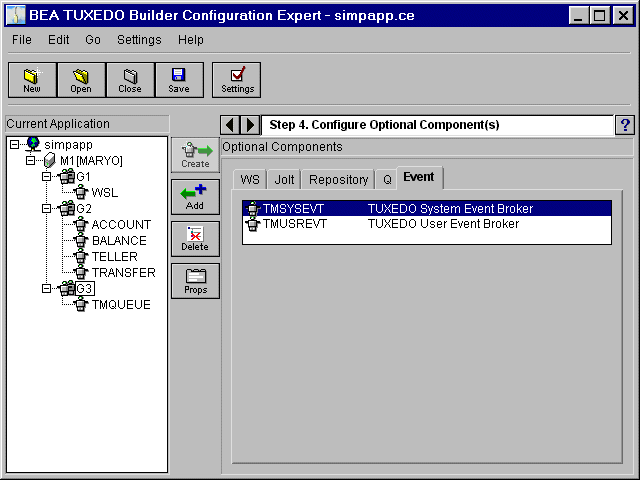Open the Edit menu
The height and width of the screenshot is (480, 640).
[x=58, y=40]
